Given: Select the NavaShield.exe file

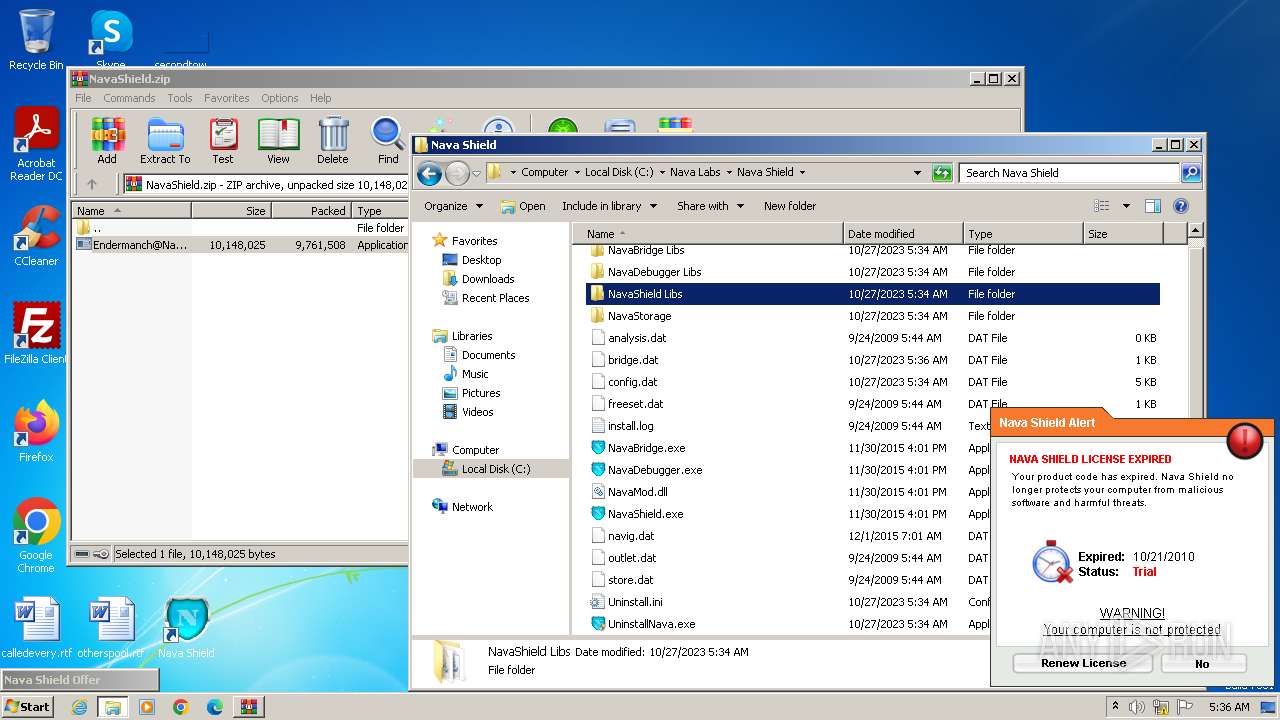Looking at the screenshot, I should [645, 514].
